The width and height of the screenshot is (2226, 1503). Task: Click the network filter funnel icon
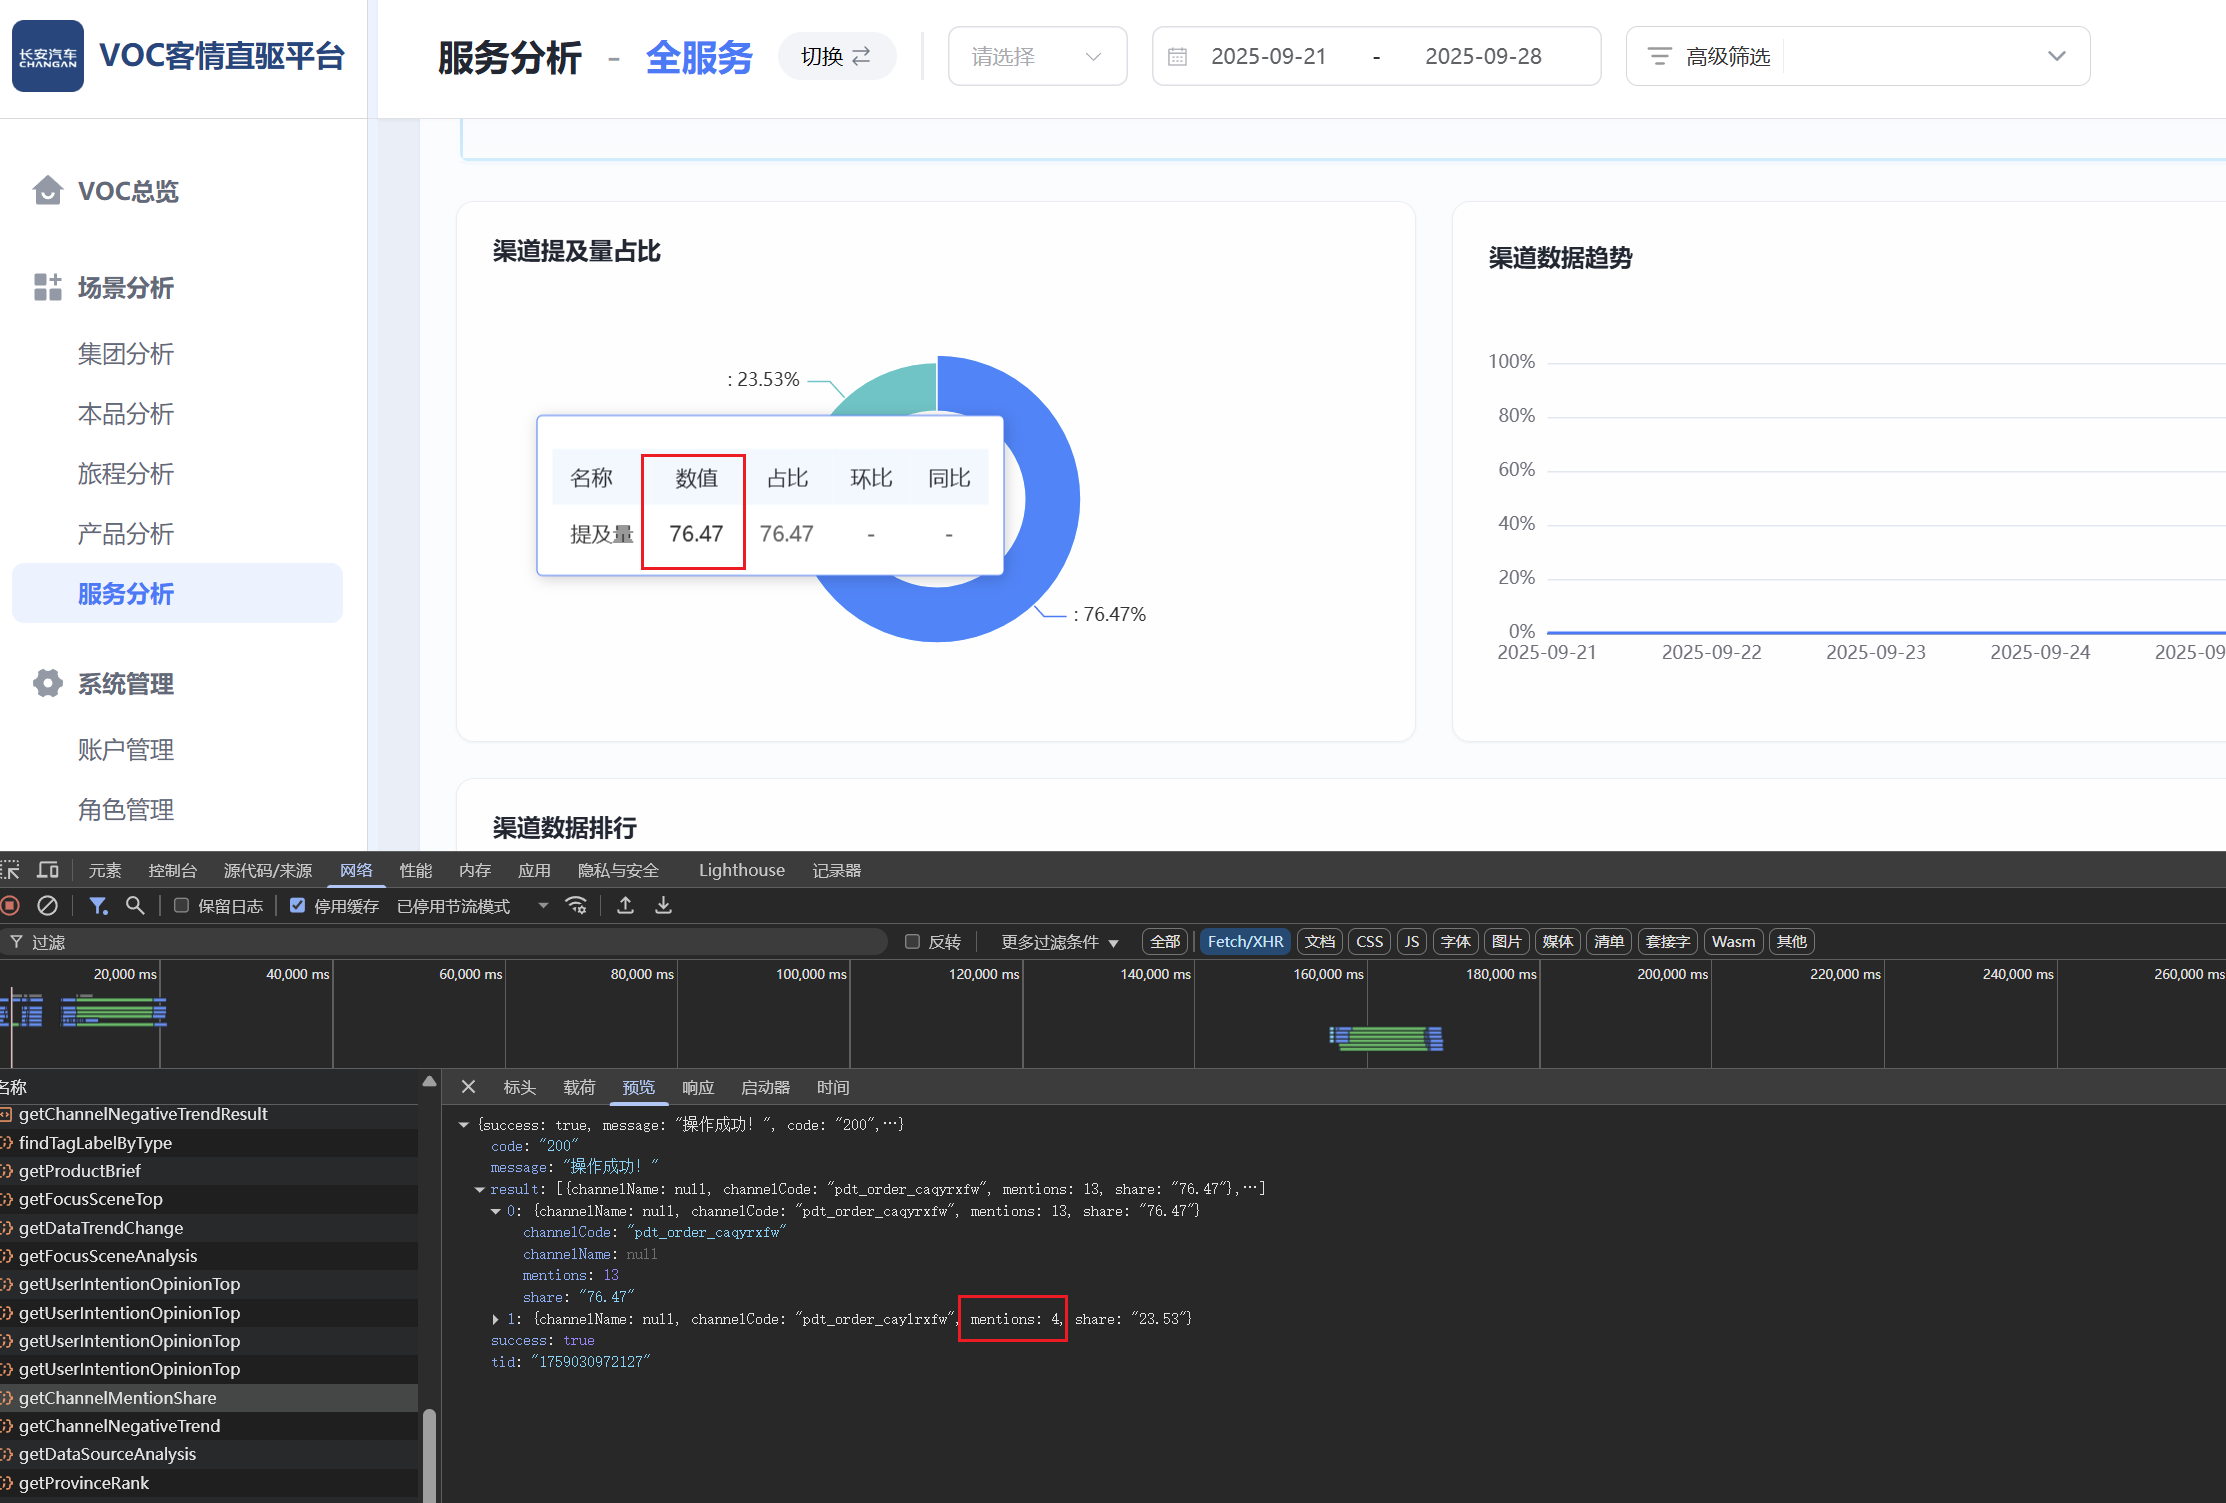(x=98, y=906)
